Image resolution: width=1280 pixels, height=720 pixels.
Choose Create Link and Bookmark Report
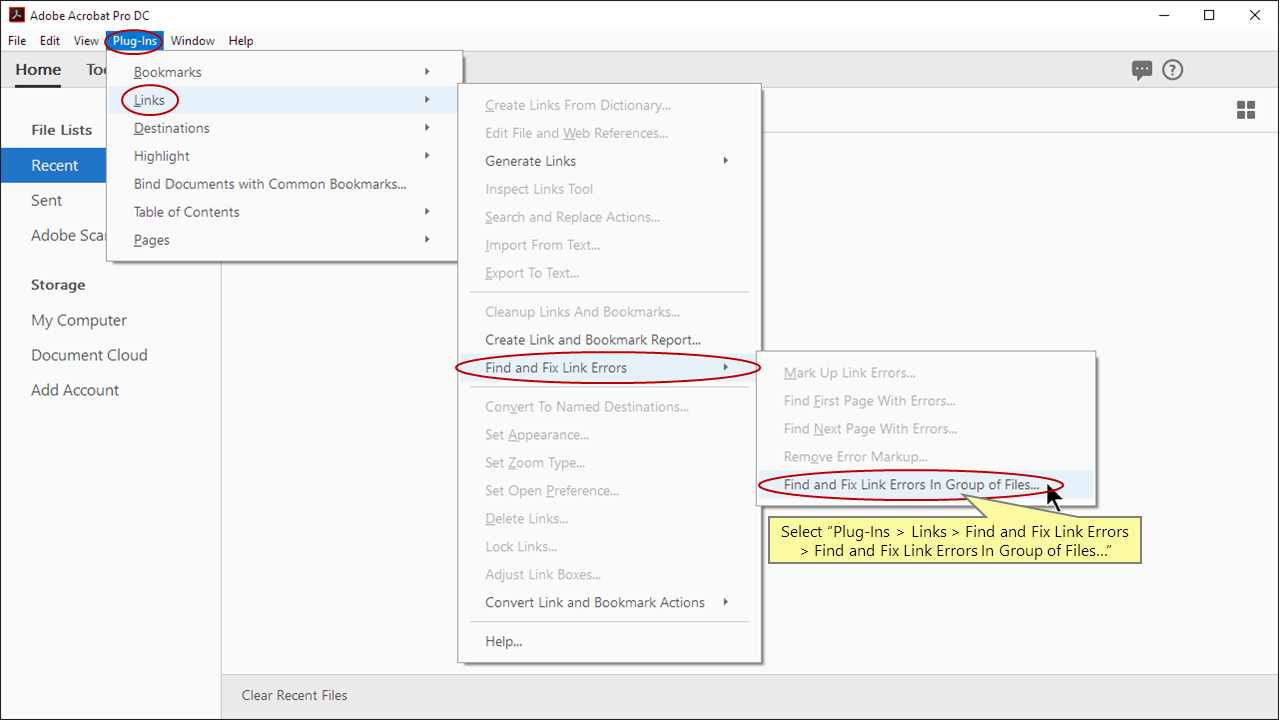(592, 340)
